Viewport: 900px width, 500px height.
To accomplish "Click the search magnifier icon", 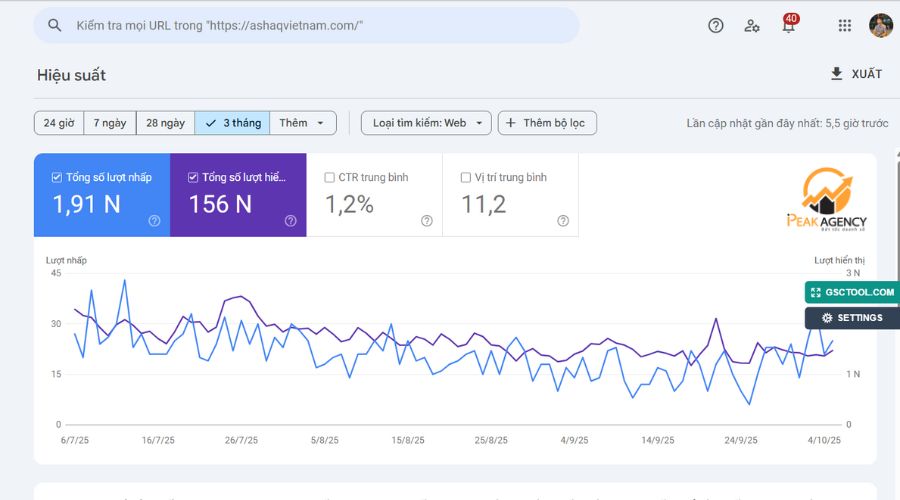I will click(55, 26).
